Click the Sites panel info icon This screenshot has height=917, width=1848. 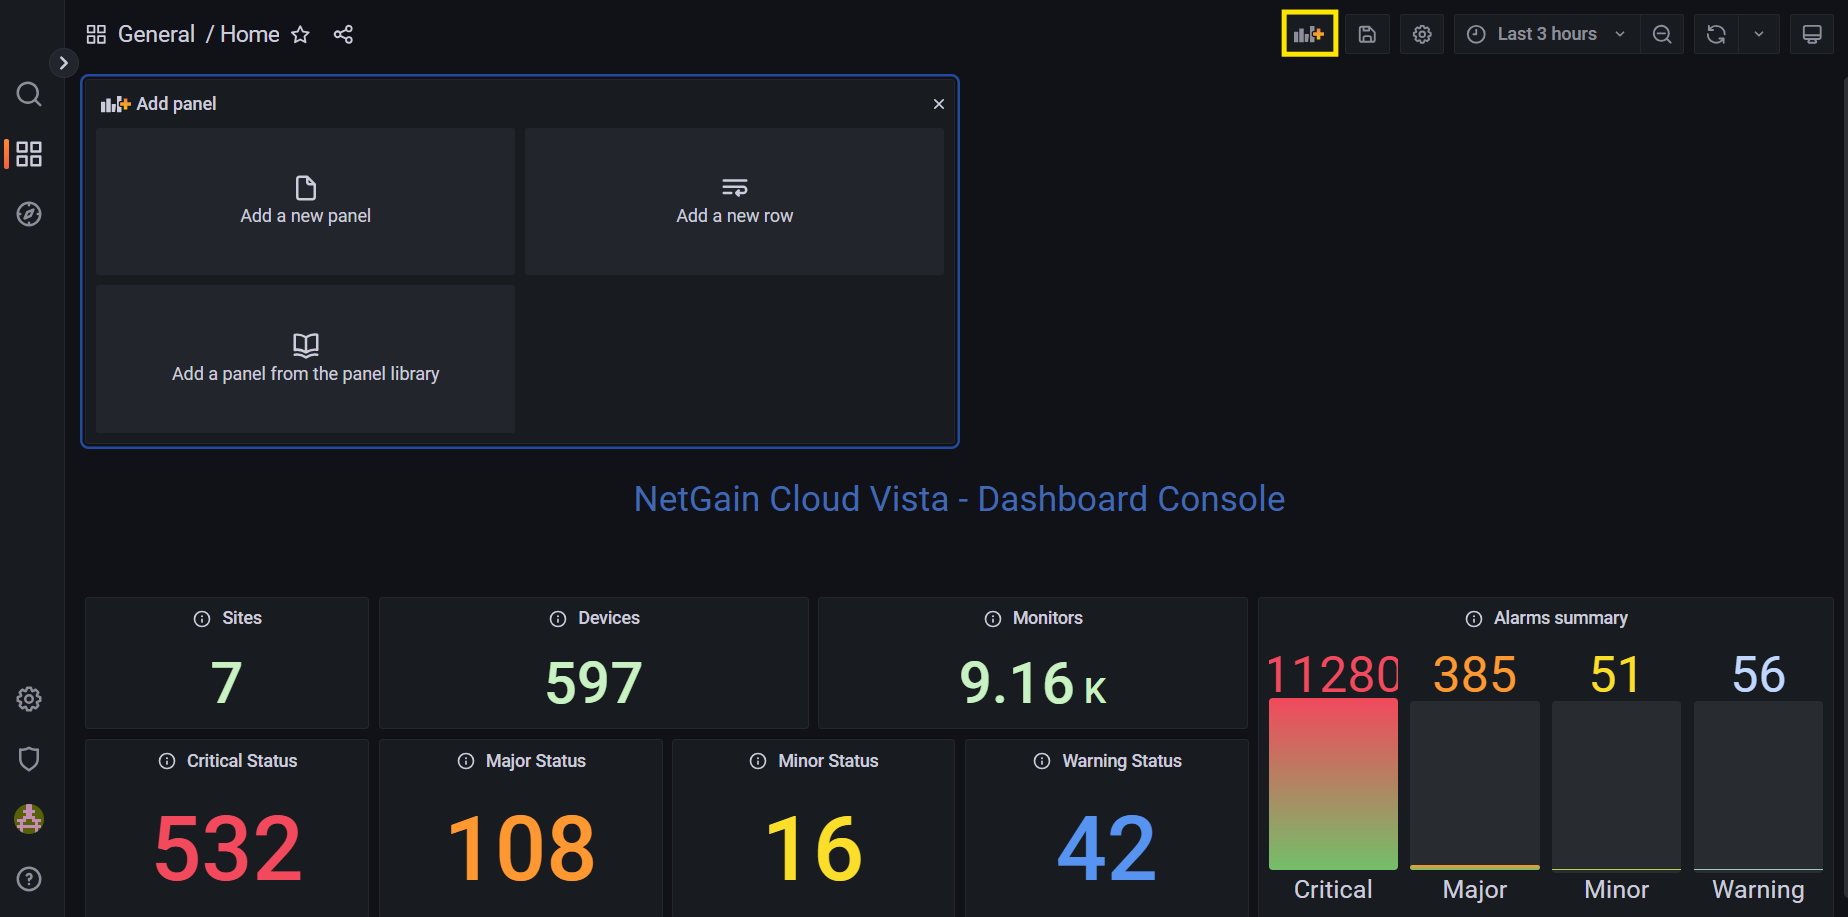(x=202, y=619)
